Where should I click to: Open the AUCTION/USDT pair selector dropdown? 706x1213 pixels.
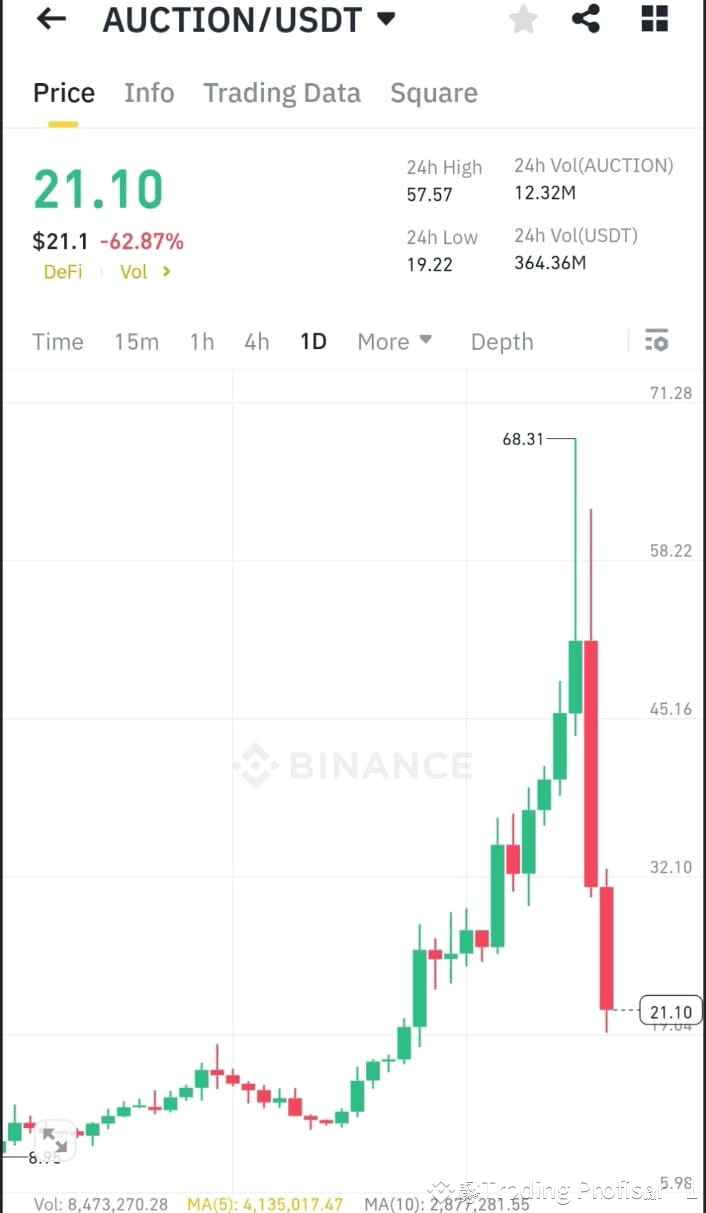385,19
